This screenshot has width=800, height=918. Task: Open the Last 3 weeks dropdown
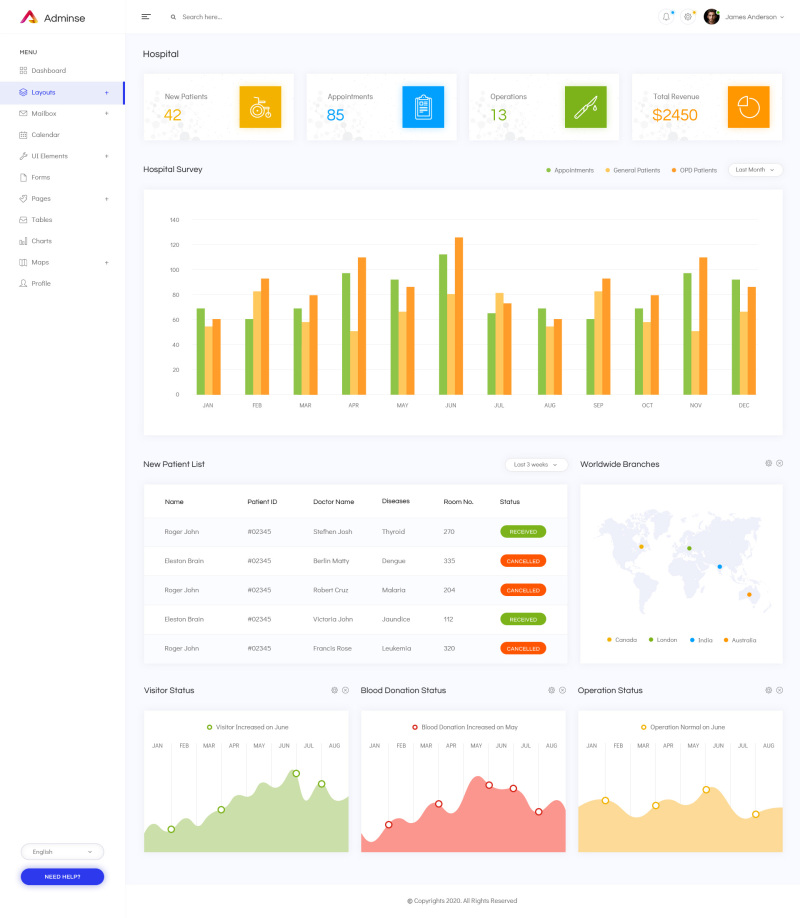(538, 464)
